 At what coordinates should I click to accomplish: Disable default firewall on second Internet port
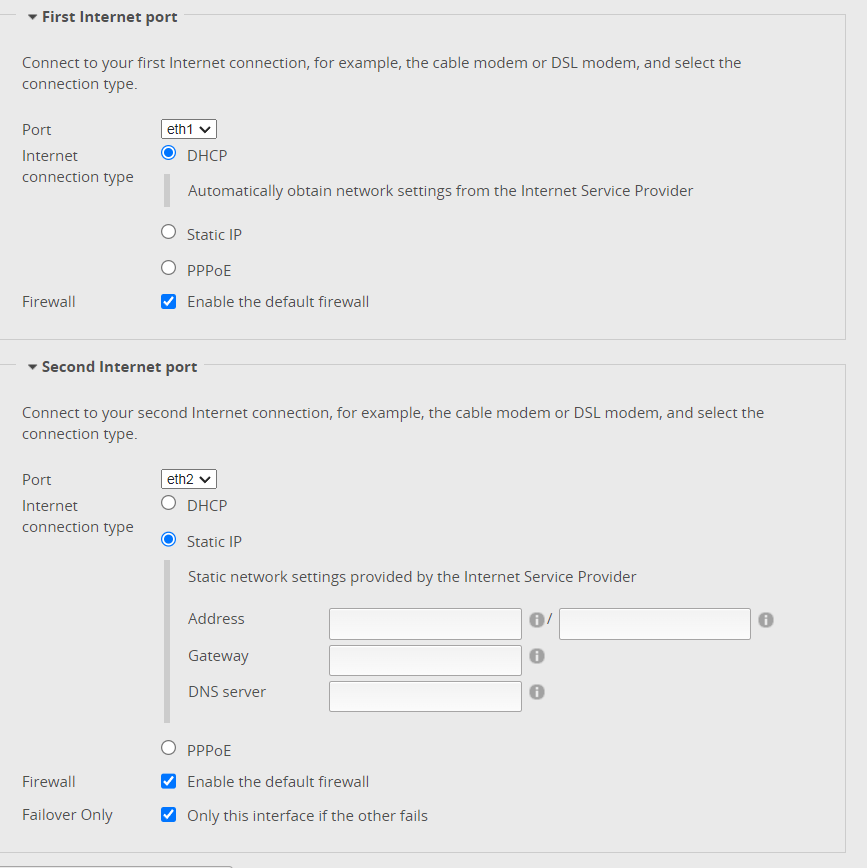(x=168, y=782)
